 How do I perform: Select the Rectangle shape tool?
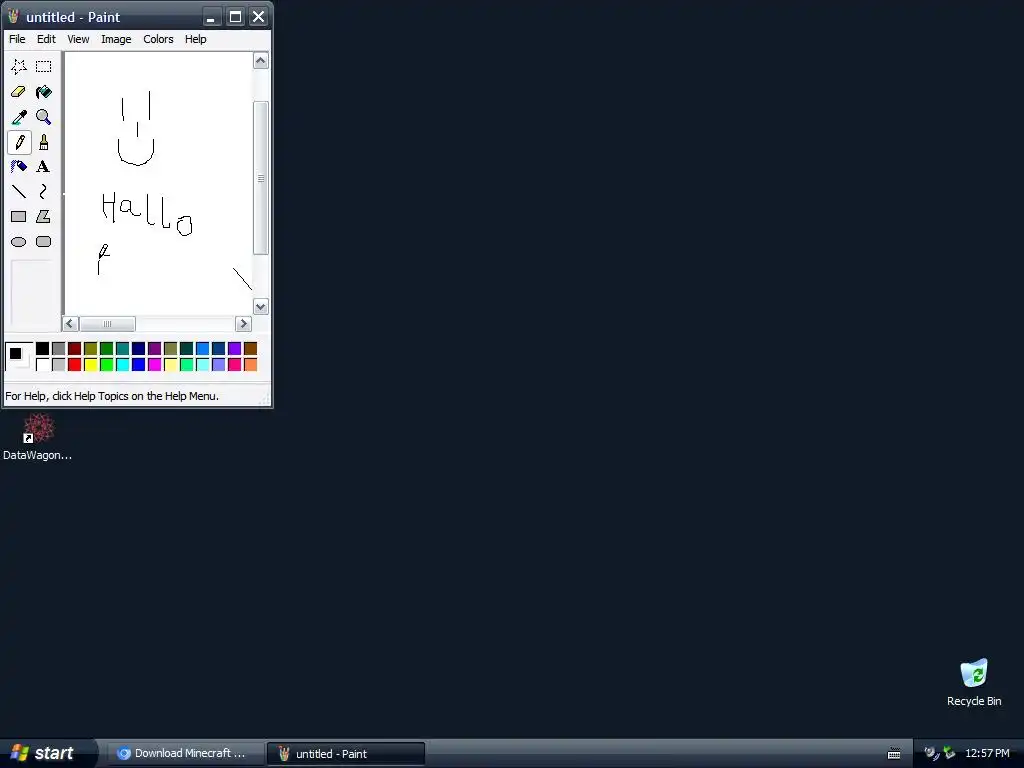point(19,217)
